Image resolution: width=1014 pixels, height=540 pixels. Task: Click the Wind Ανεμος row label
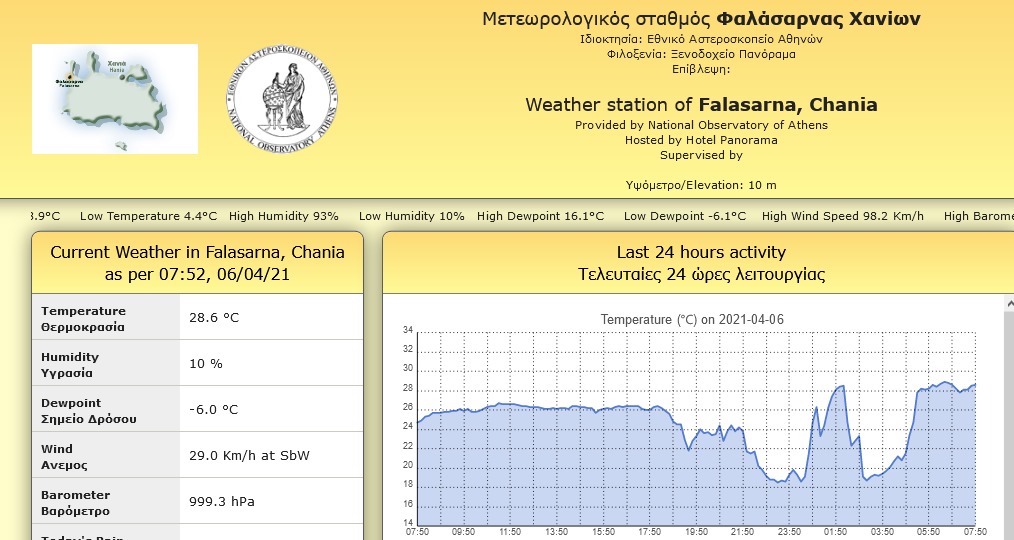coord(106,455)
